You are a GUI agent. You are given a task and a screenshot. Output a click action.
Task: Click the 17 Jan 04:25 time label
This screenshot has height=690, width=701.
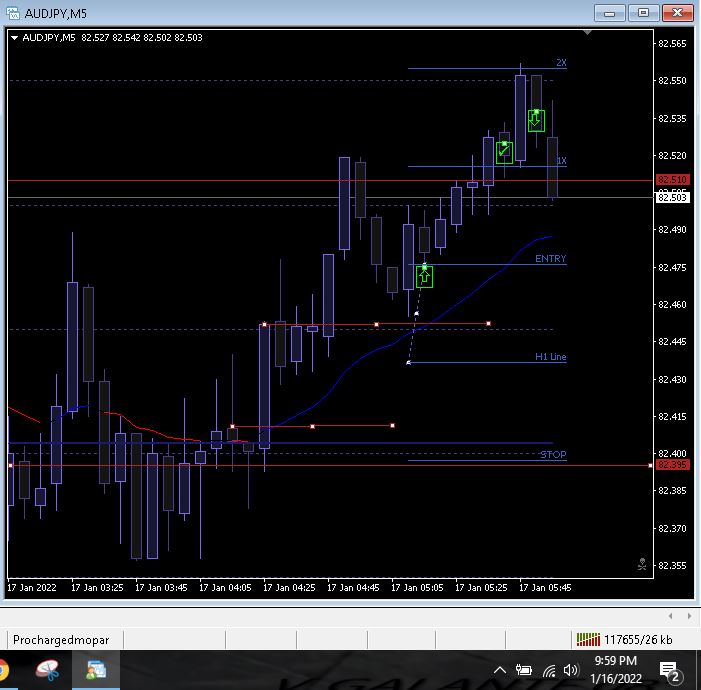tap(289, 588)
